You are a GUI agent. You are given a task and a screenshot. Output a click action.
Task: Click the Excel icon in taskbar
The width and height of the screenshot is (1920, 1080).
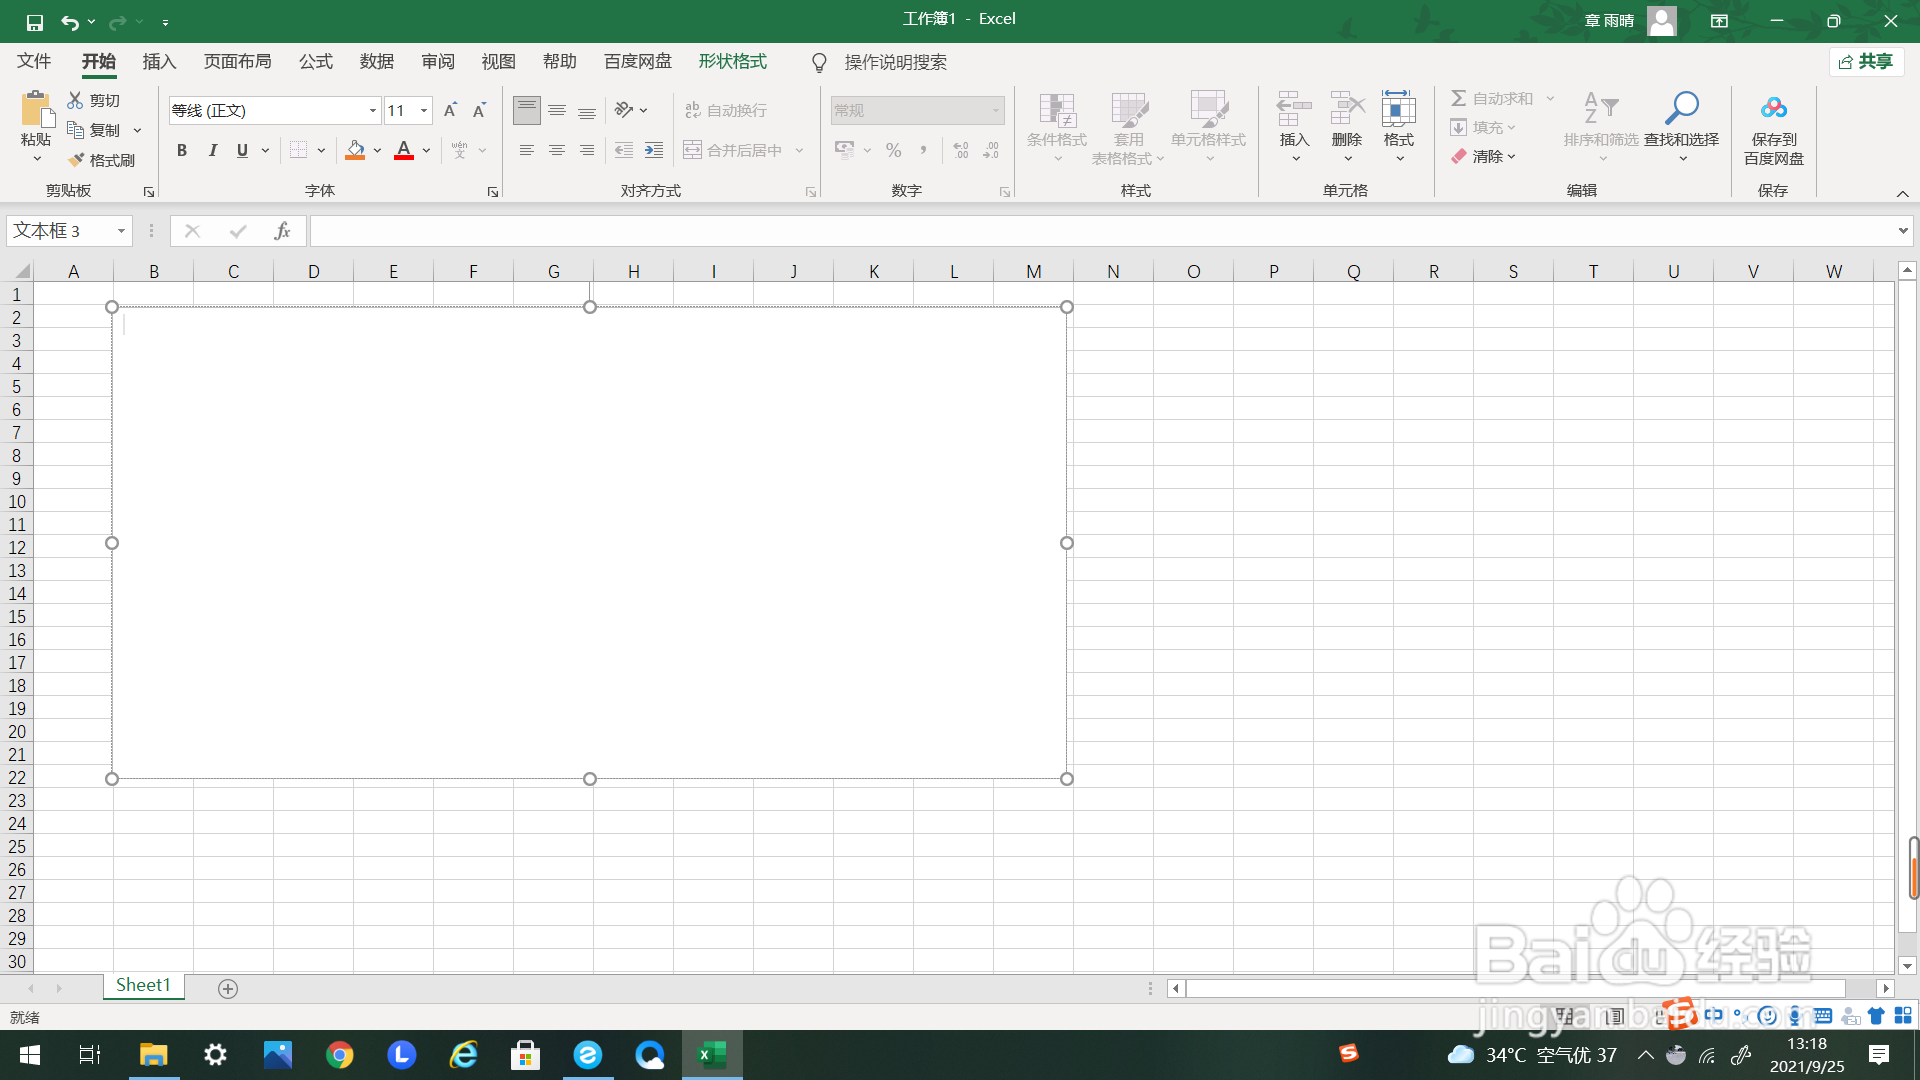click(x=712, y=1054)
